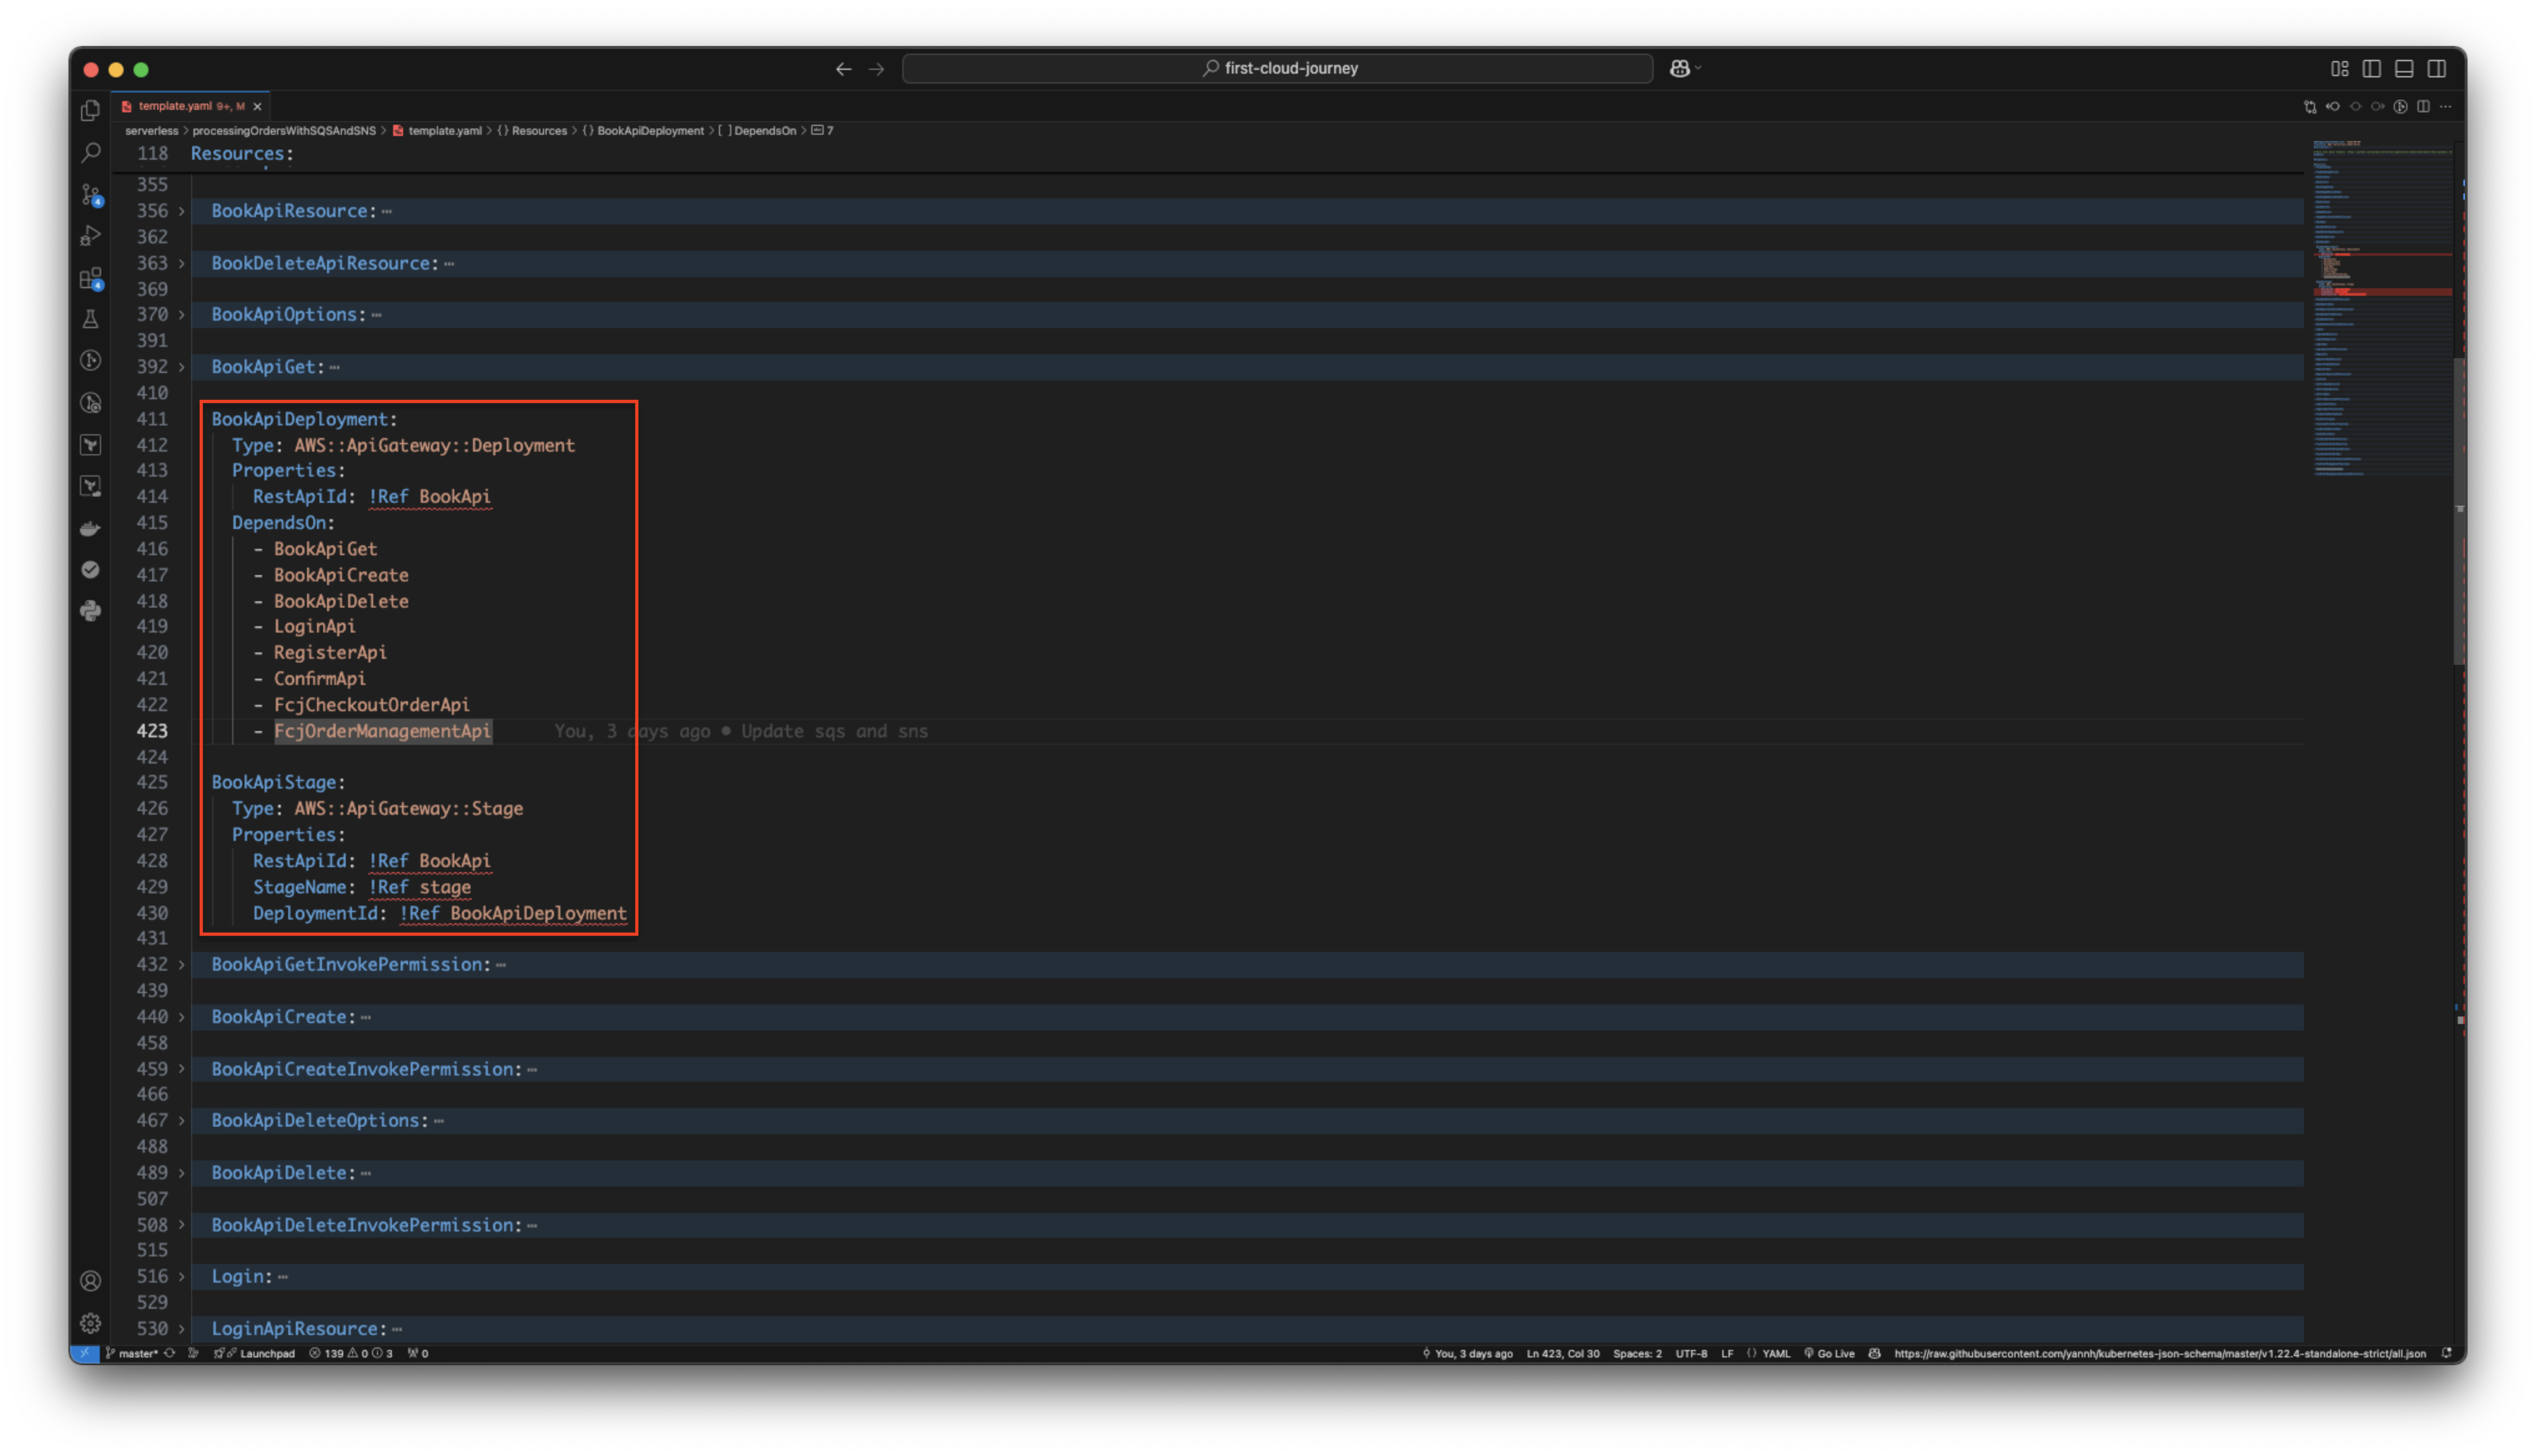Click the remote window icon in status bar
Image resolution: width=2536 pixels, height=1456 pixels.
[x=85, y=1353]
